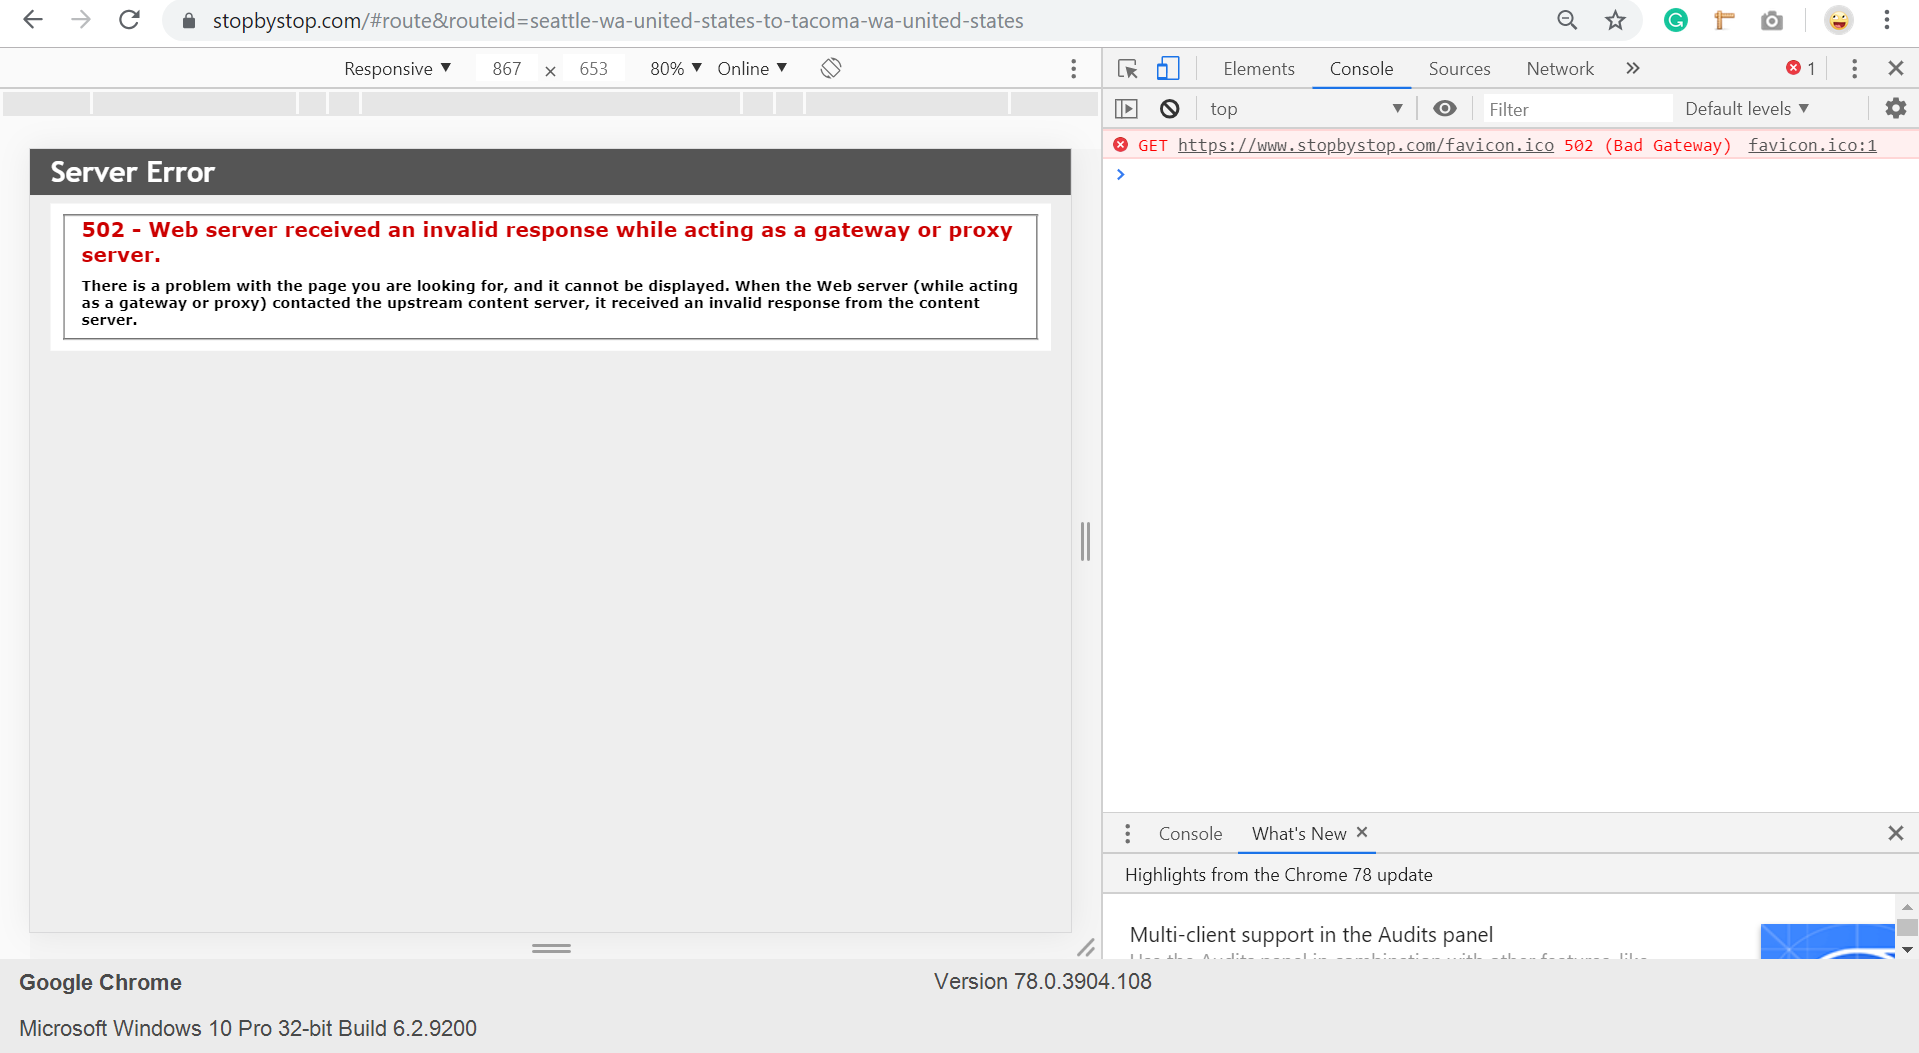Open the 80% zoom dropdown
Image resolution: width=1919 pixels, height=1053 pixels.
point(676,68)
